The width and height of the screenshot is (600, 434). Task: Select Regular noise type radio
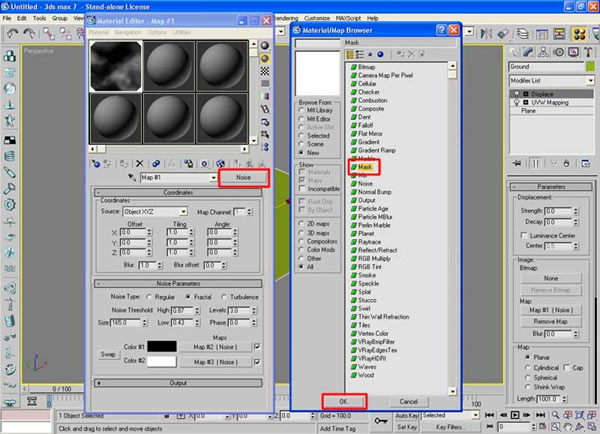[149, 297]
